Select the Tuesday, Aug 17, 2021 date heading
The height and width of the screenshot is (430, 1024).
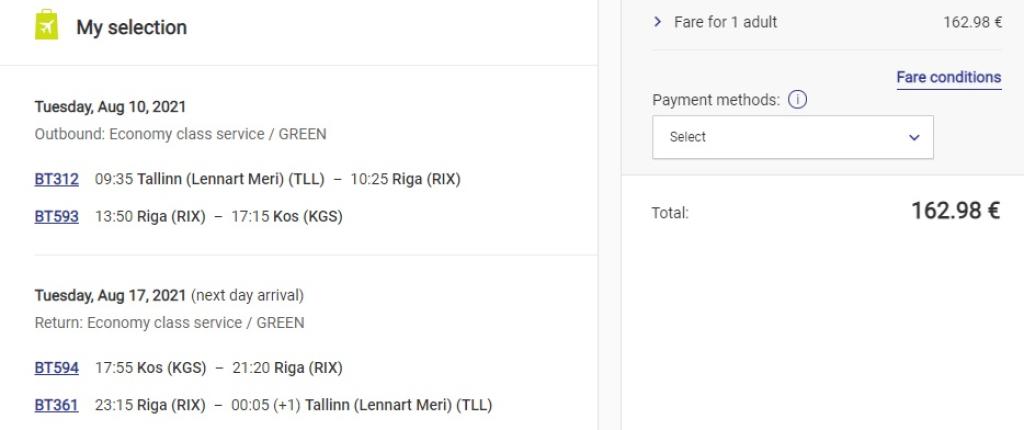click(110, 295)
